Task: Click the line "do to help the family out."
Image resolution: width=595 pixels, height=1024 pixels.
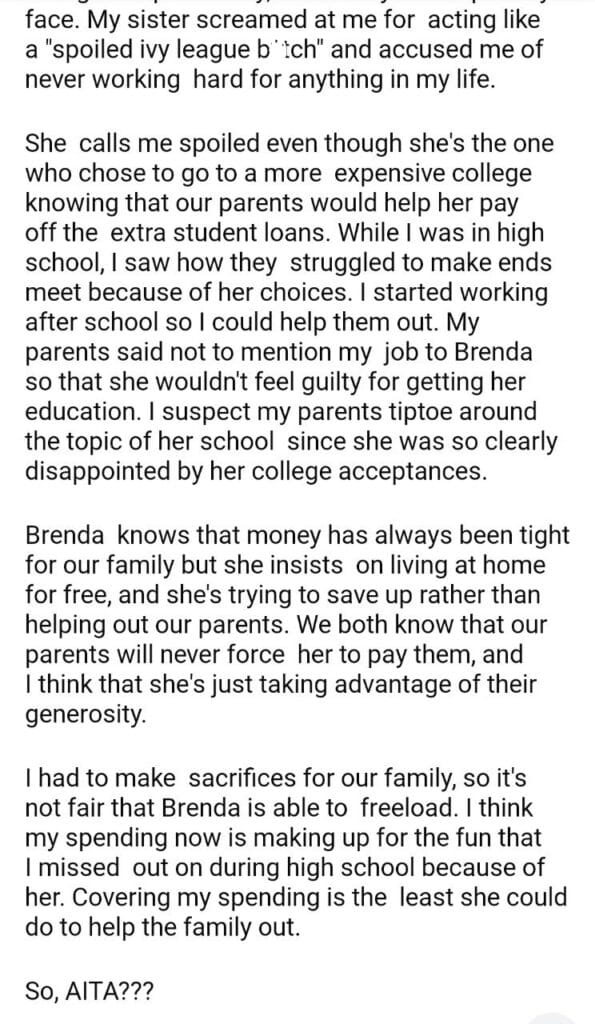Action: click(163, 927)
